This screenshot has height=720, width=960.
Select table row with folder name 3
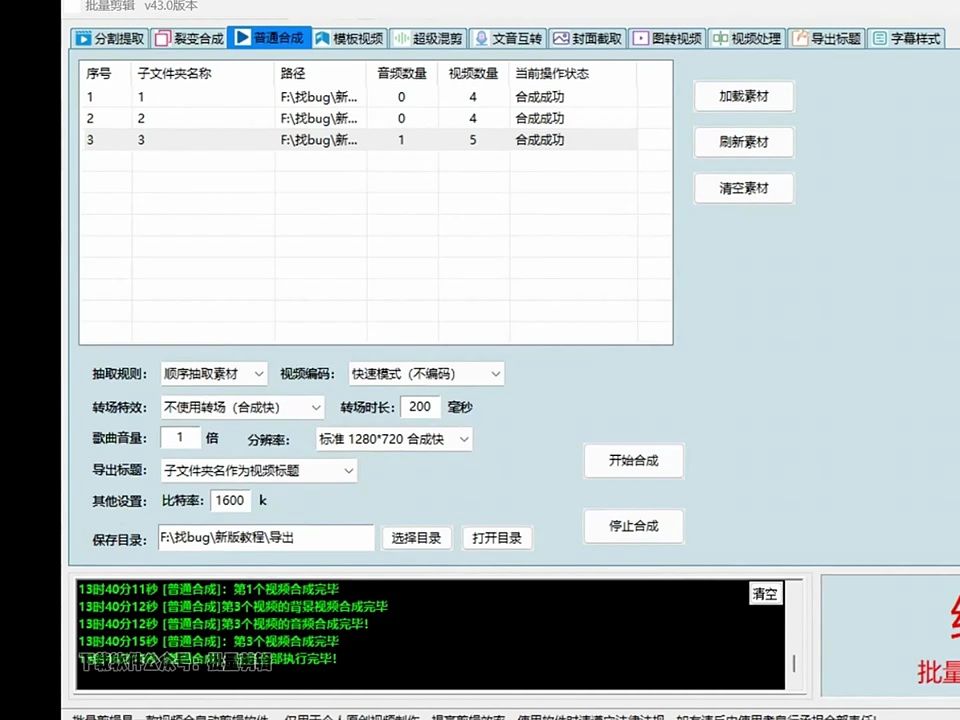pos(359,140)
